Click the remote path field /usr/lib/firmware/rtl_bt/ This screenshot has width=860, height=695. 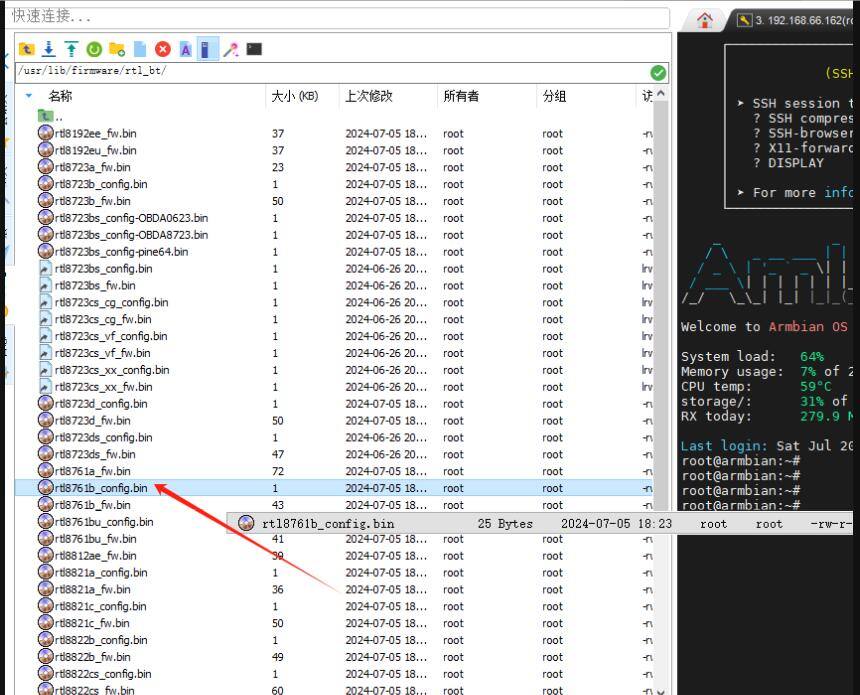tap(332, 72)
